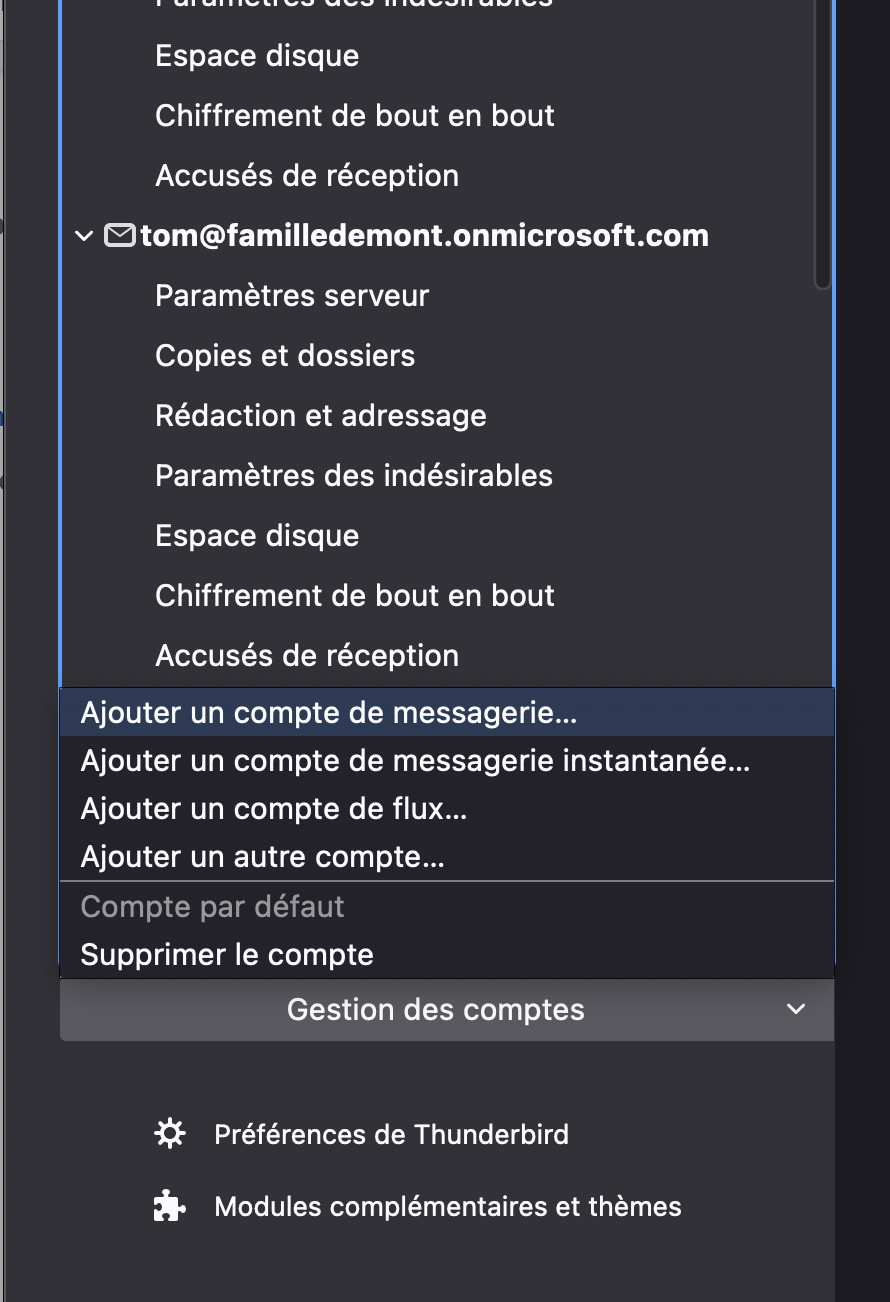Select Chiffrement de bout en bout under tom@ account

point(355,596)
